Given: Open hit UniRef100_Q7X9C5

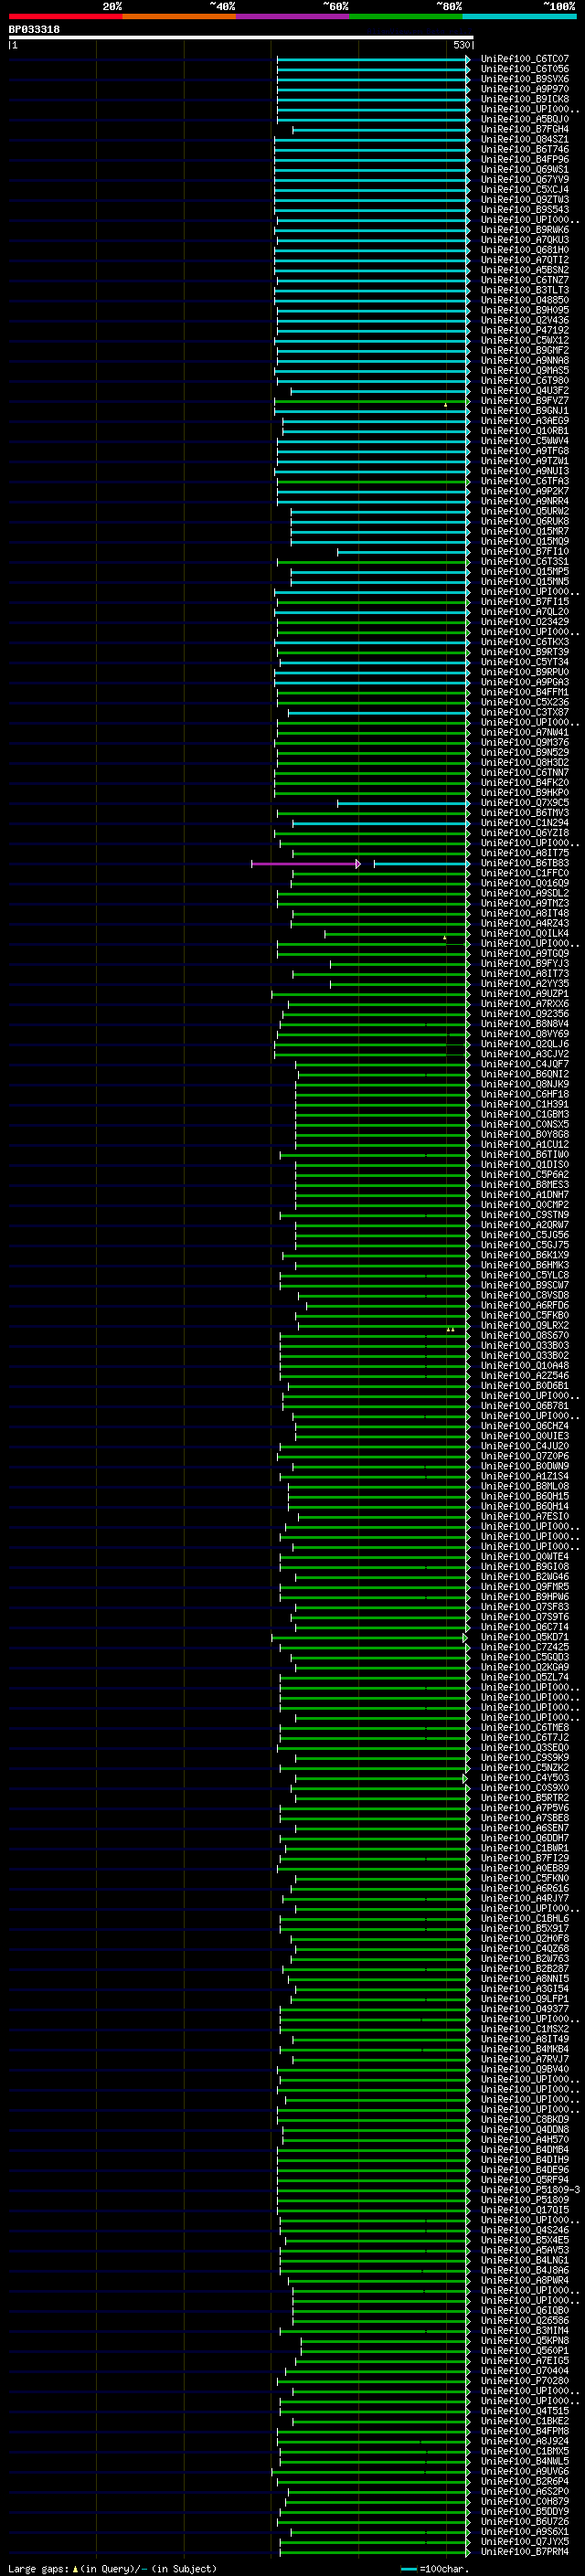Looking at the screenshot, I should click(524, 803).
